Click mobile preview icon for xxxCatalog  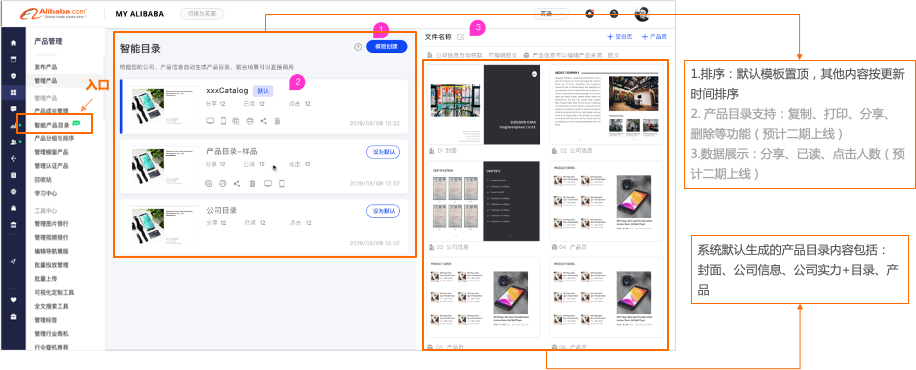[x=223, y=121]
